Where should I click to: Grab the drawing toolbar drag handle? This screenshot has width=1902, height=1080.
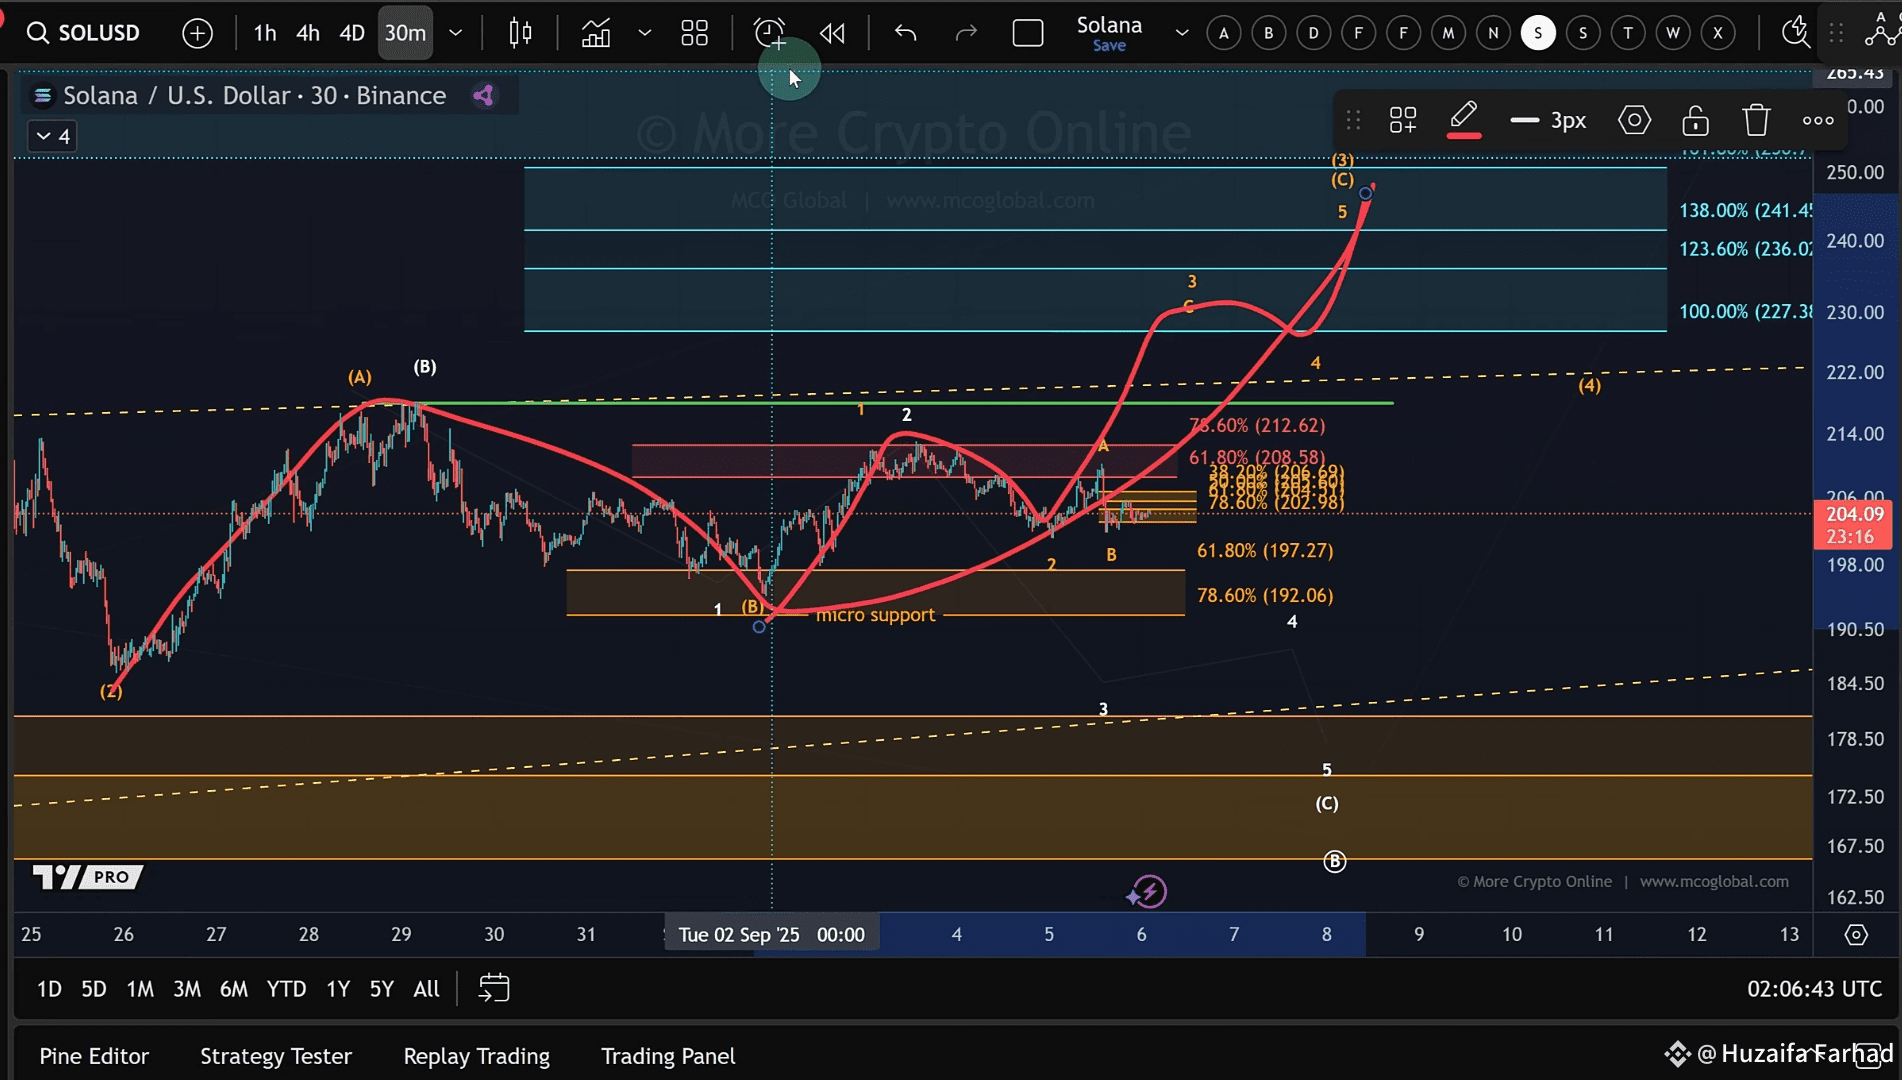(1353, 121)
